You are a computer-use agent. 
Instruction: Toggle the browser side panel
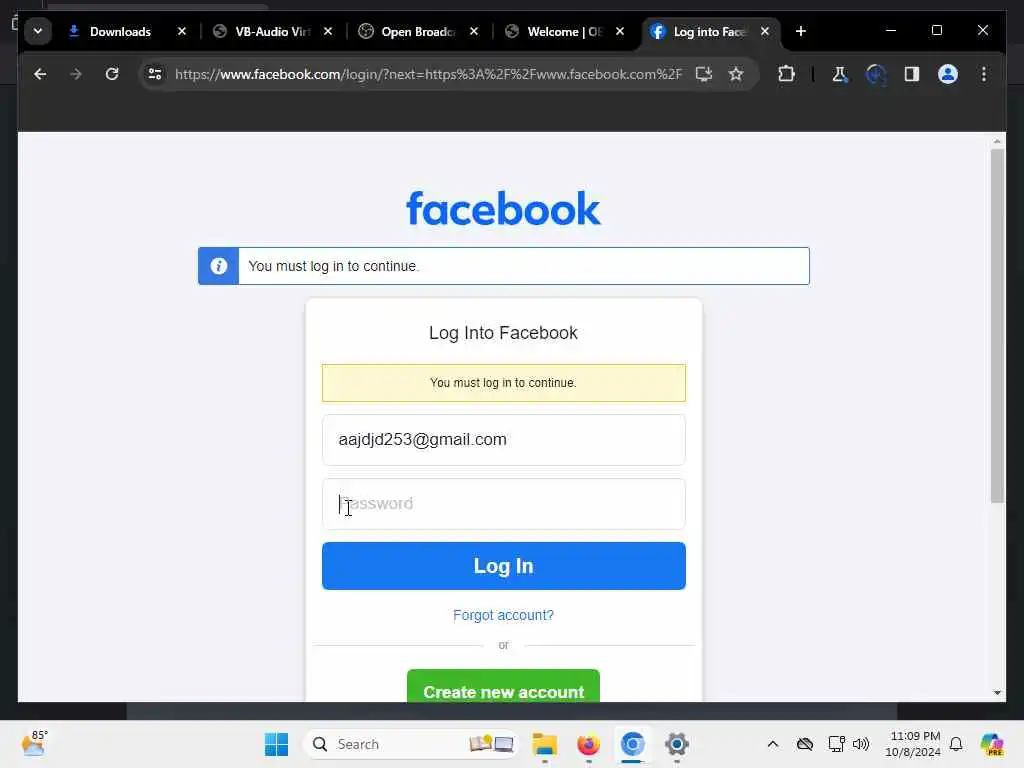point(912,74)
